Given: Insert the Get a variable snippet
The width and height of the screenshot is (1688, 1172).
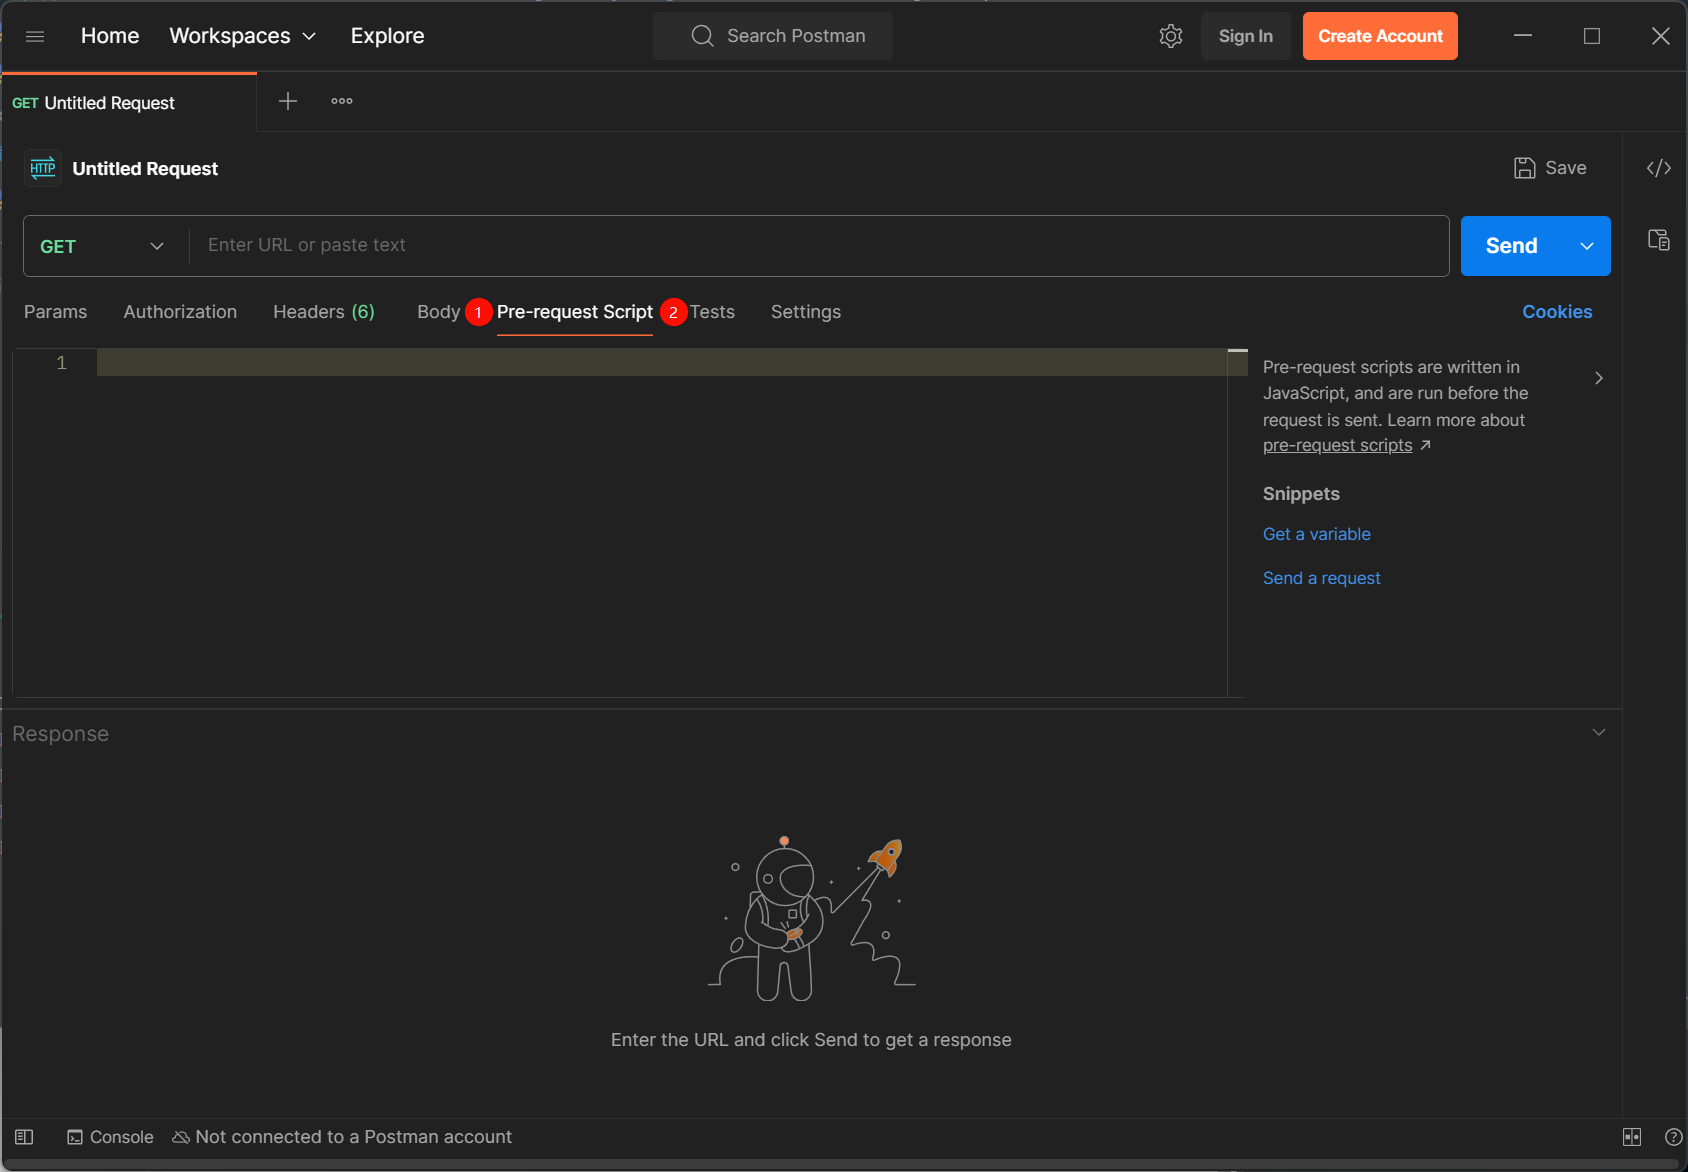Looking at the screenshot, I should pyautogui.click(x=1317, y=534).
